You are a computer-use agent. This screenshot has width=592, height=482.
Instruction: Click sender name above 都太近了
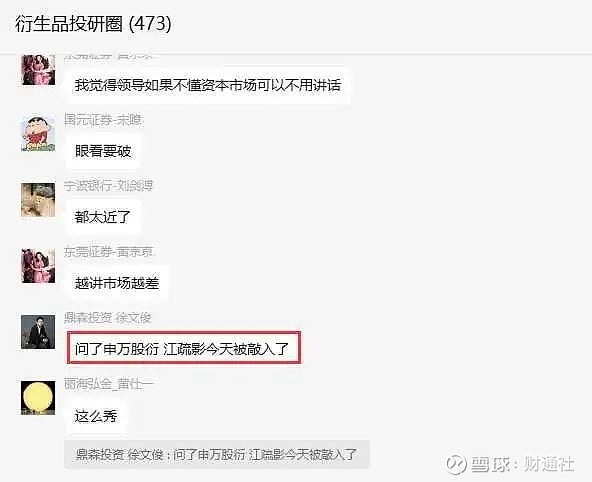(108, 186)
